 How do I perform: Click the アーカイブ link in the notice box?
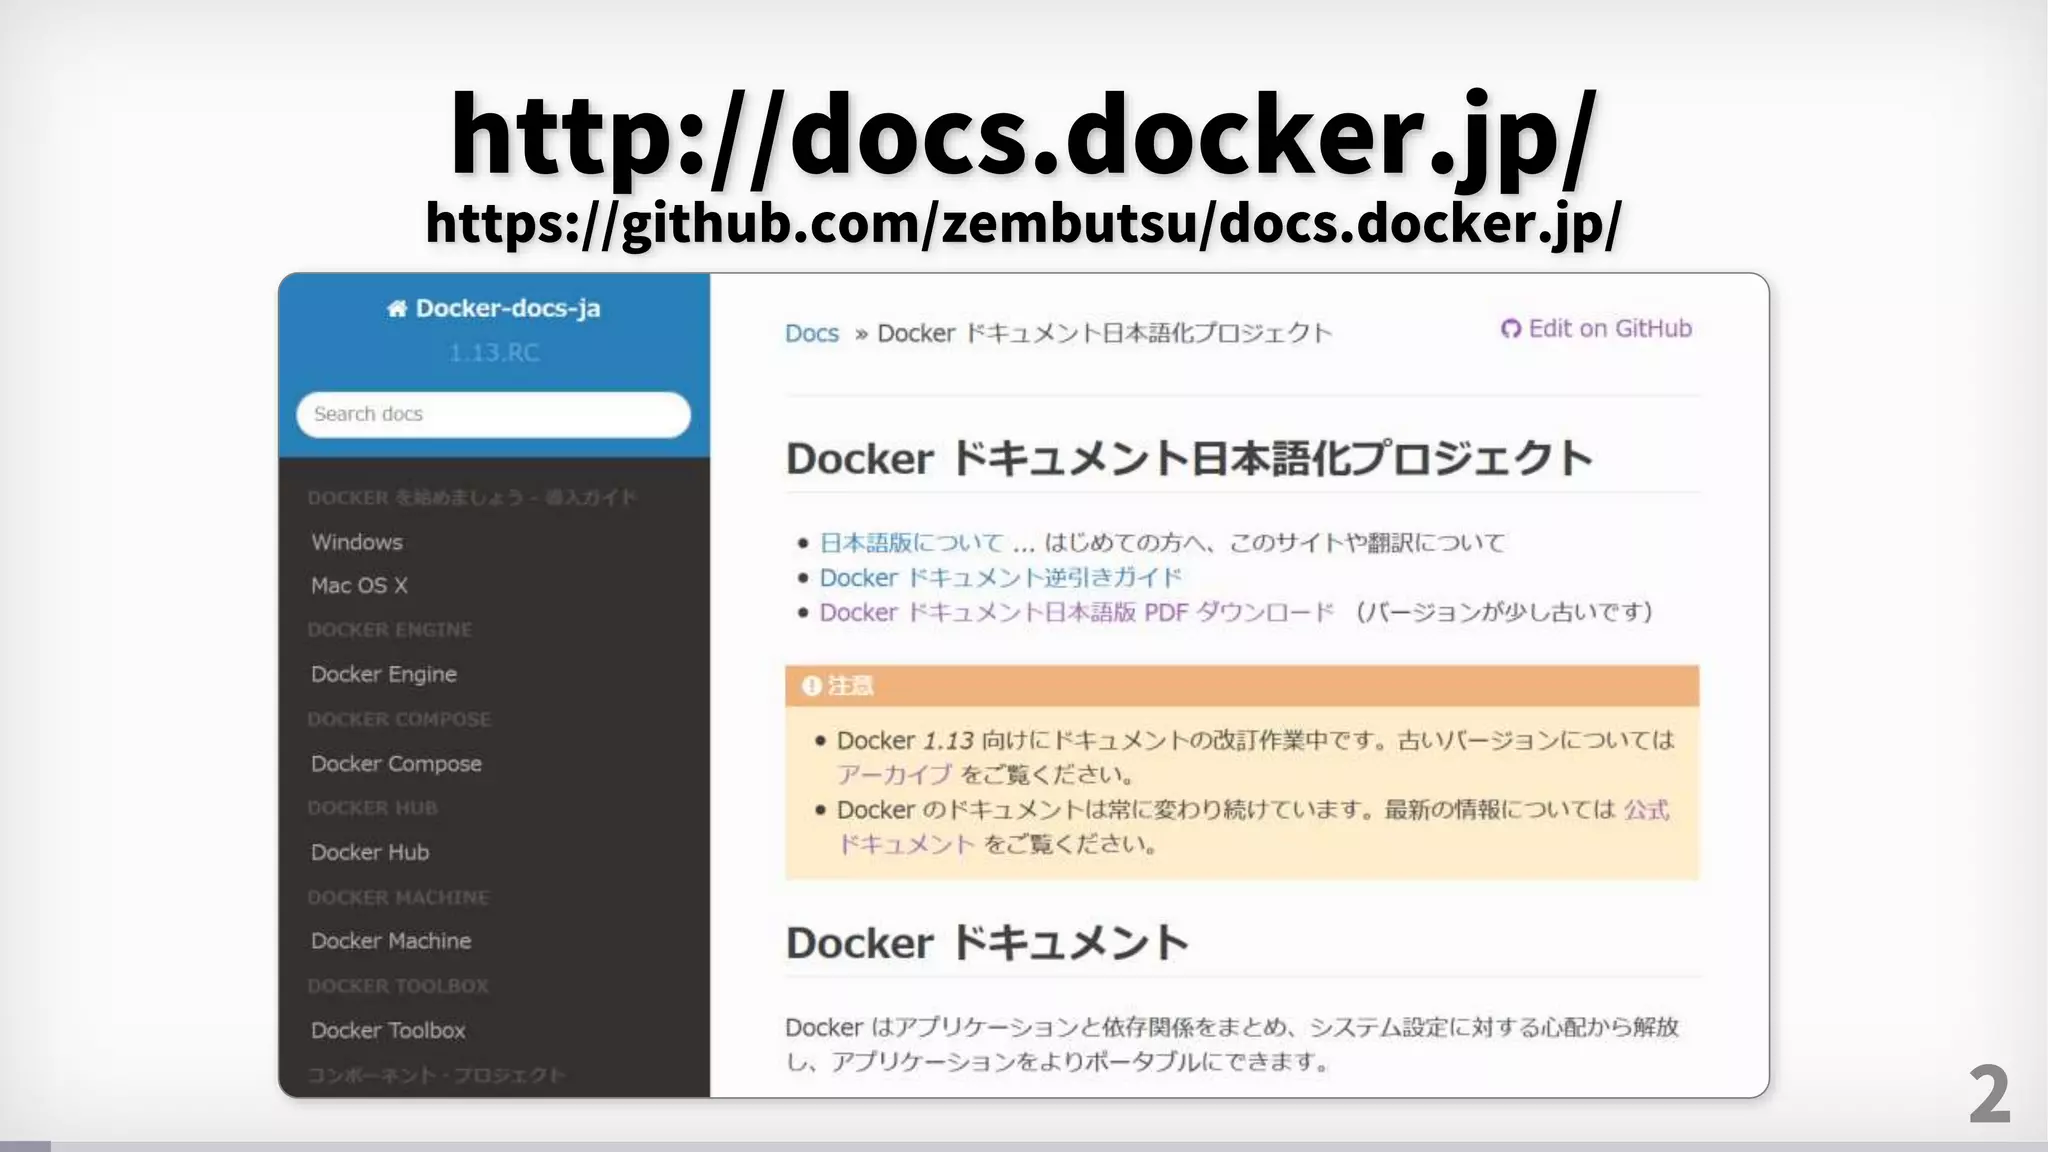point(894,775)
